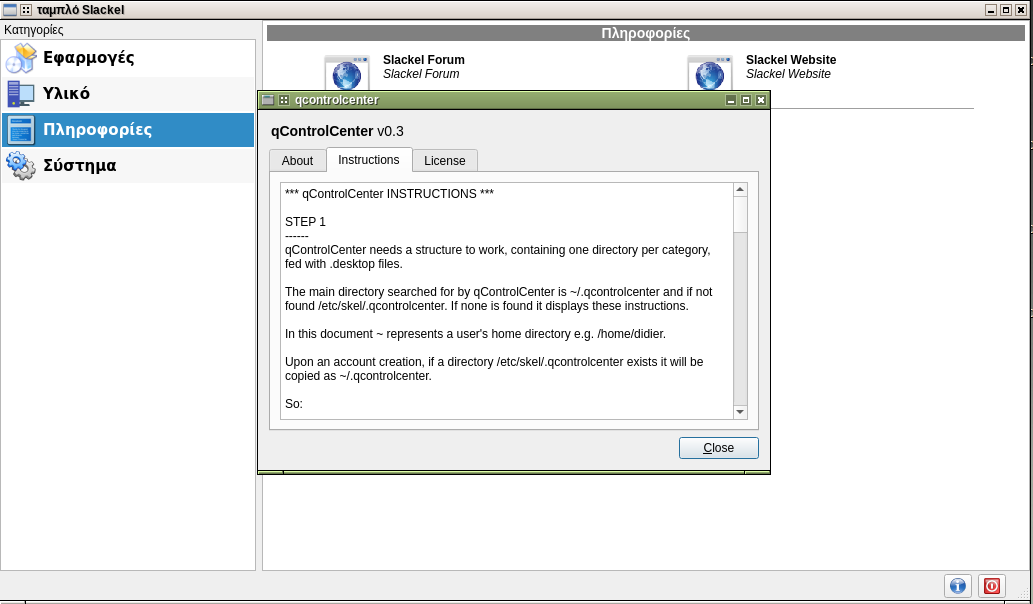Click the instructions scrollbar down arrow
The width and height of the screenshot is (1033, 604).
click(740, 412)
